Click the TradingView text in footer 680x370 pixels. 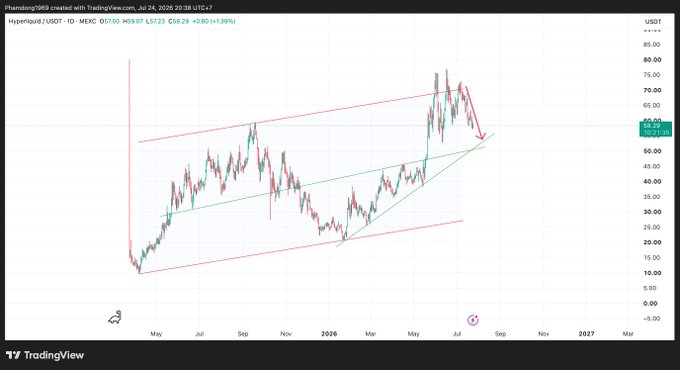[54, 356]
